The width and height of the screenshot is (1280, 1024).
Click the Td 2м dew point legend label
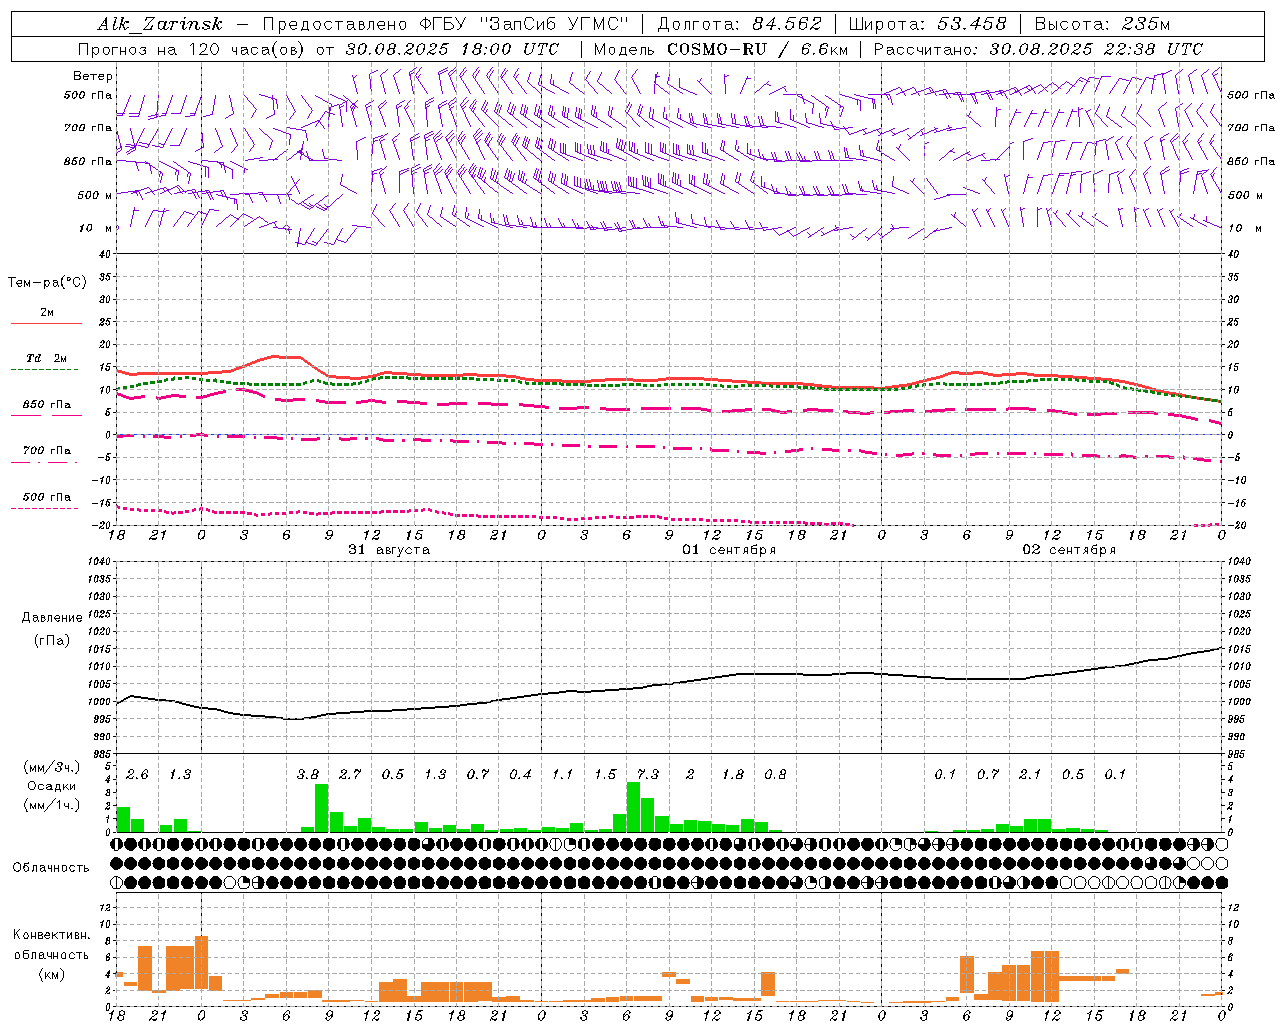tap(47, 358)
